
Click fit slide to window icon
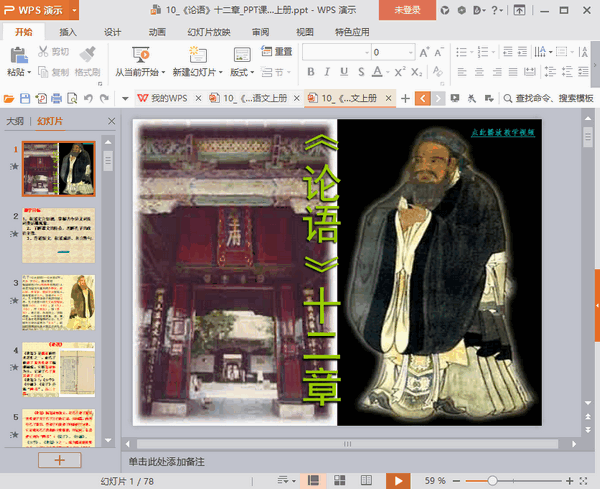point(584,481)
